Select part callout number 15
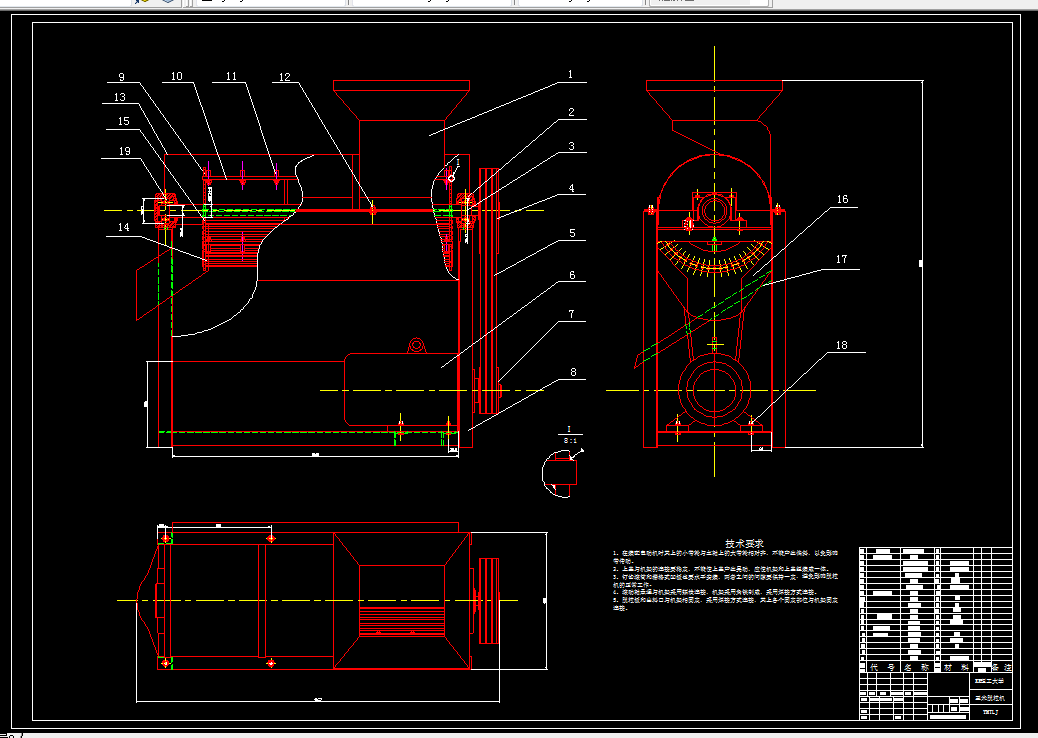This screenshot has height=738, width=1038. [124, 121]
